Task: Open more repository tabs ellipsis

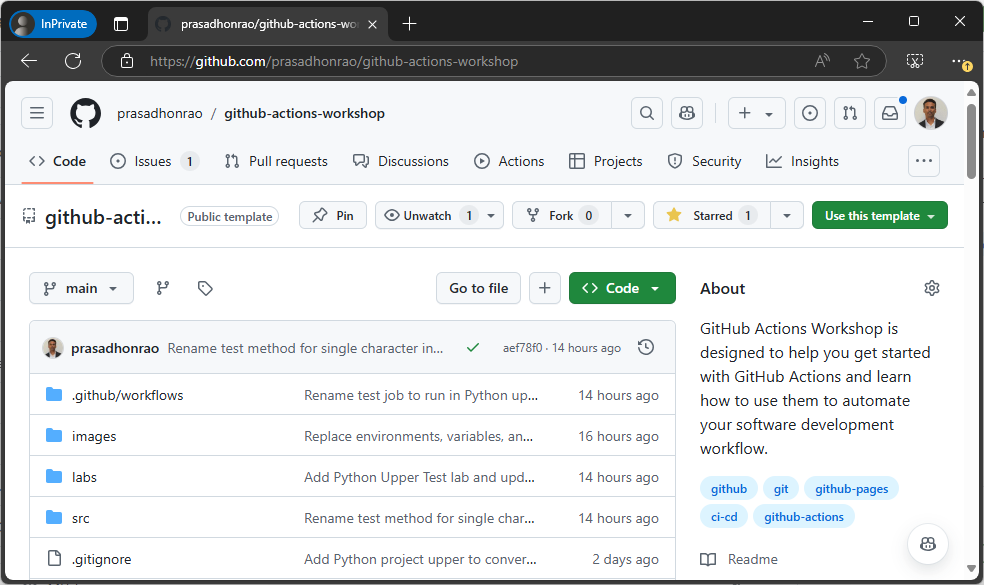Action: (x=924, y=161)
